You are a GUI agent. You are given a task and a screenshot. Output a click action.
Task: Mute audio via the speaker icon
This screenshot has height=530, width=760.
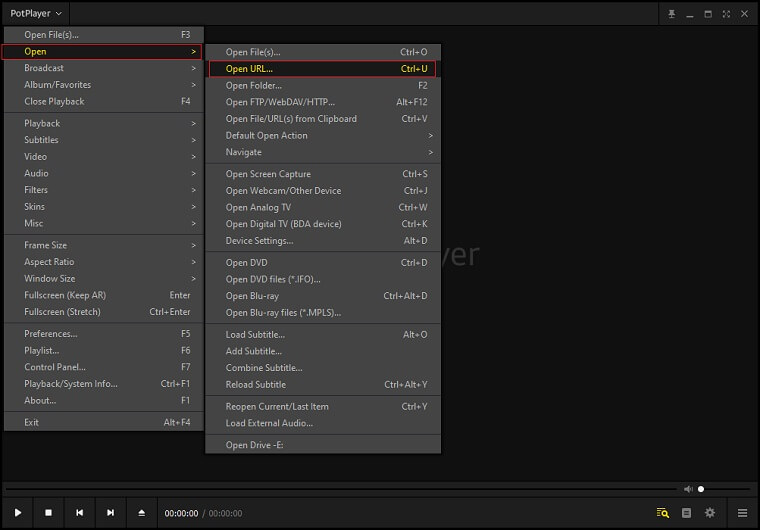[x=688, y=489]
